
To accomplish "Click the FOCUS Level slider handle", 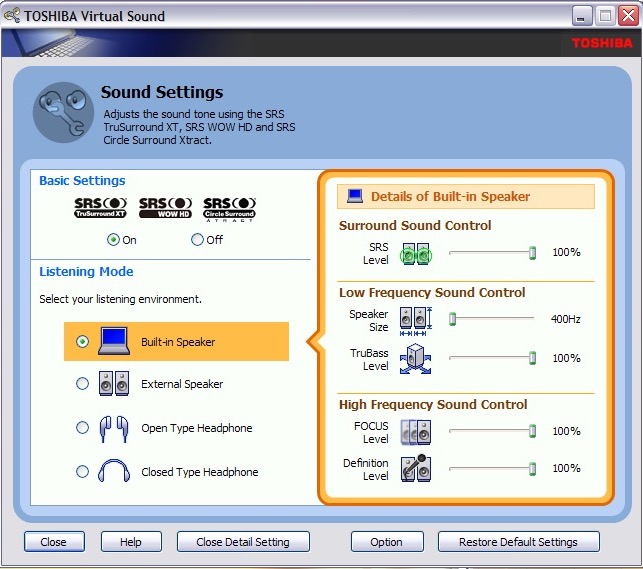I will (x=533, y=431).
